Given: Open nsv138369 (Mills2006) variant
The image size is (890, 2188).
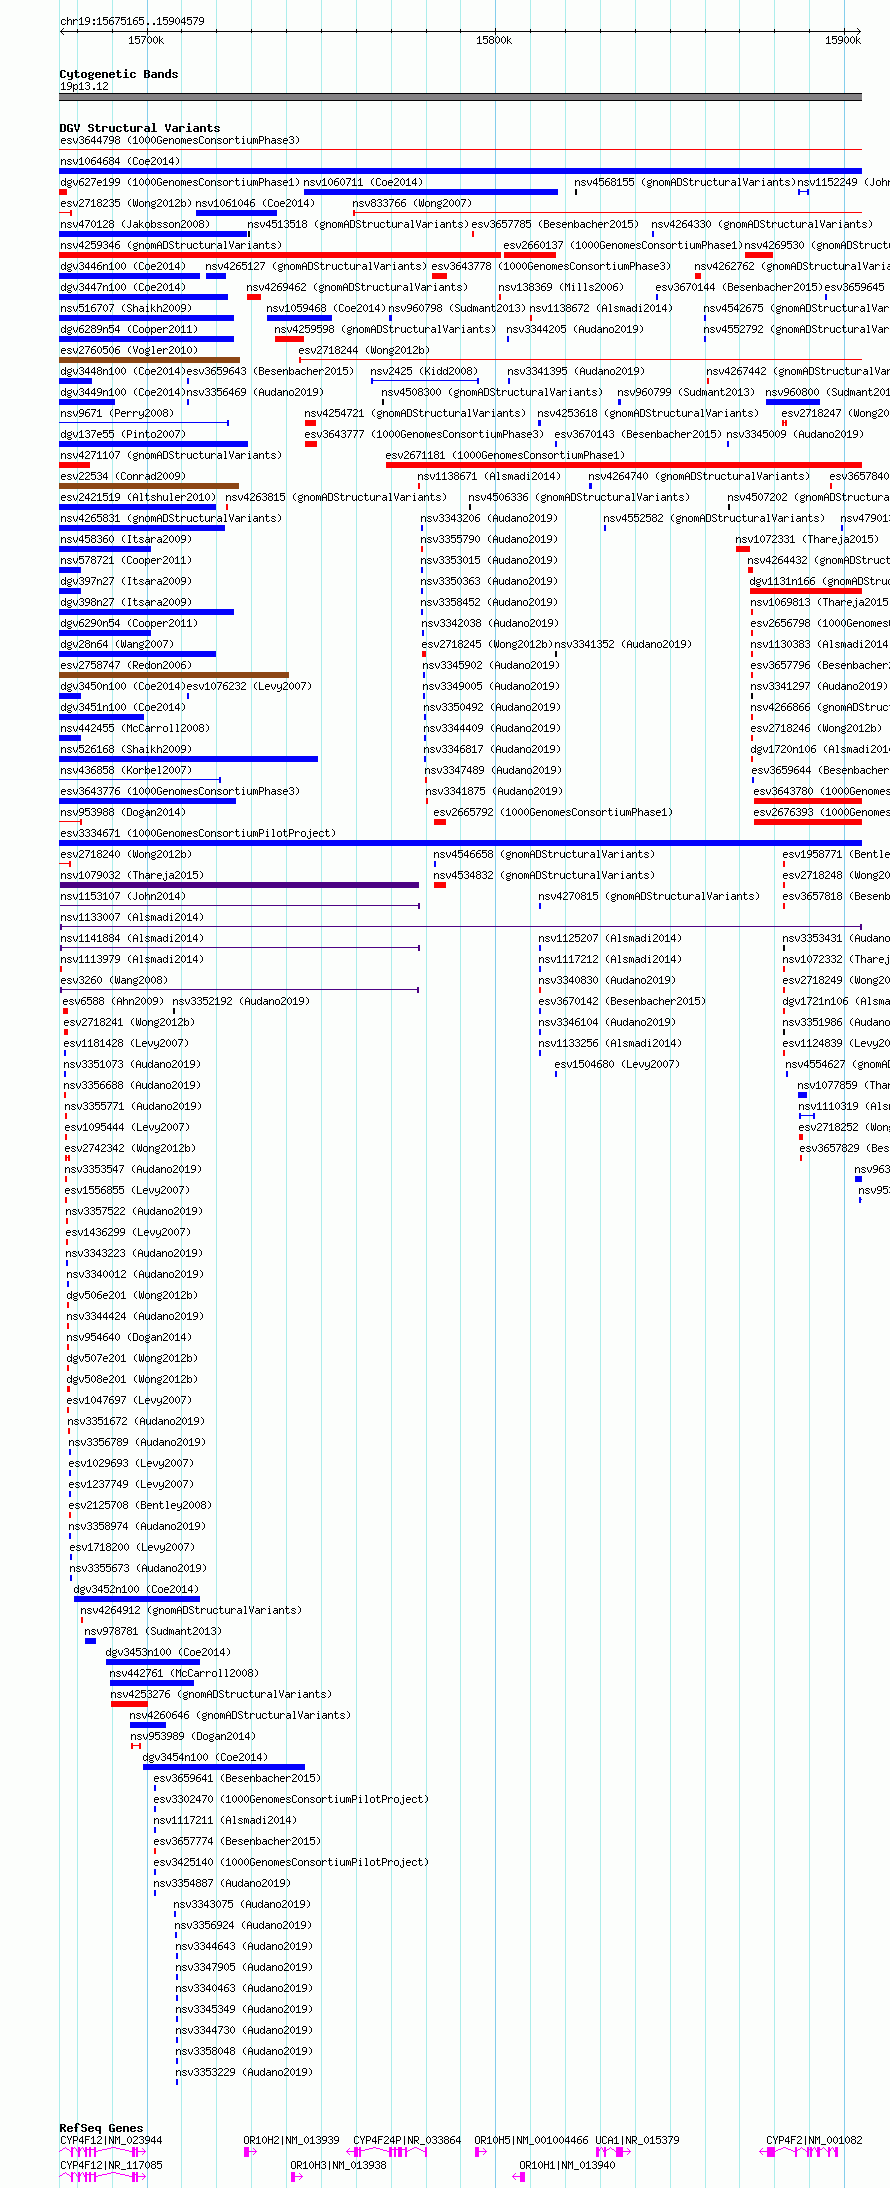Looking at the screenshot, I should pyautogui.click(x=561, y=287).
